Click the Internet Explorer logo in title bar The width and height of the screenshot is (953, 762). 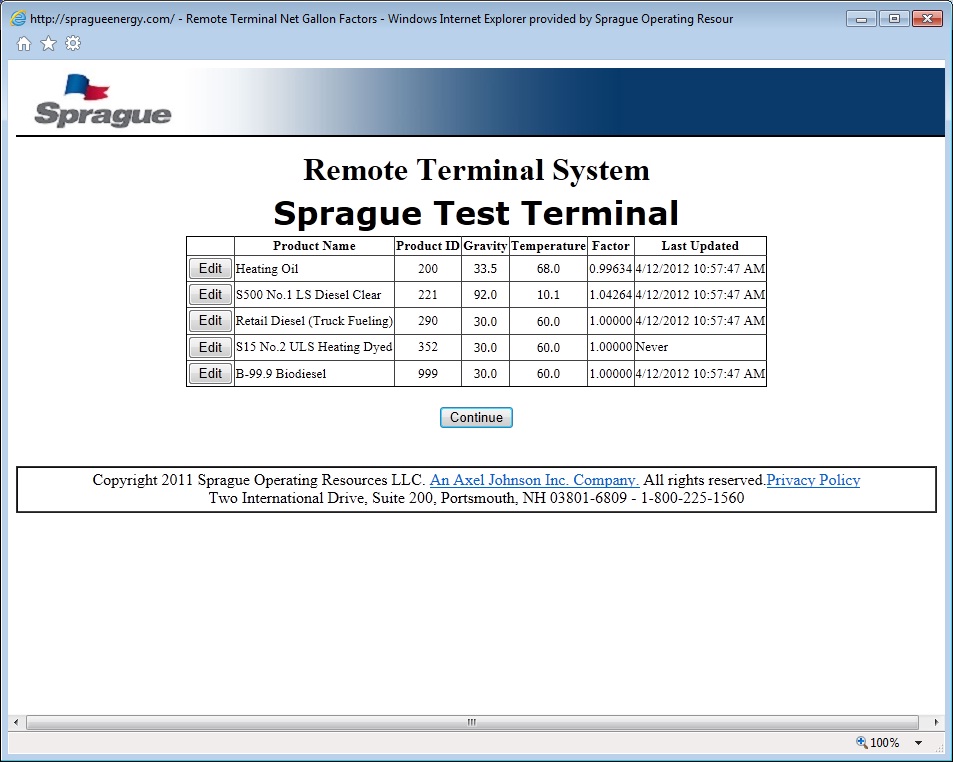point(18,18)
